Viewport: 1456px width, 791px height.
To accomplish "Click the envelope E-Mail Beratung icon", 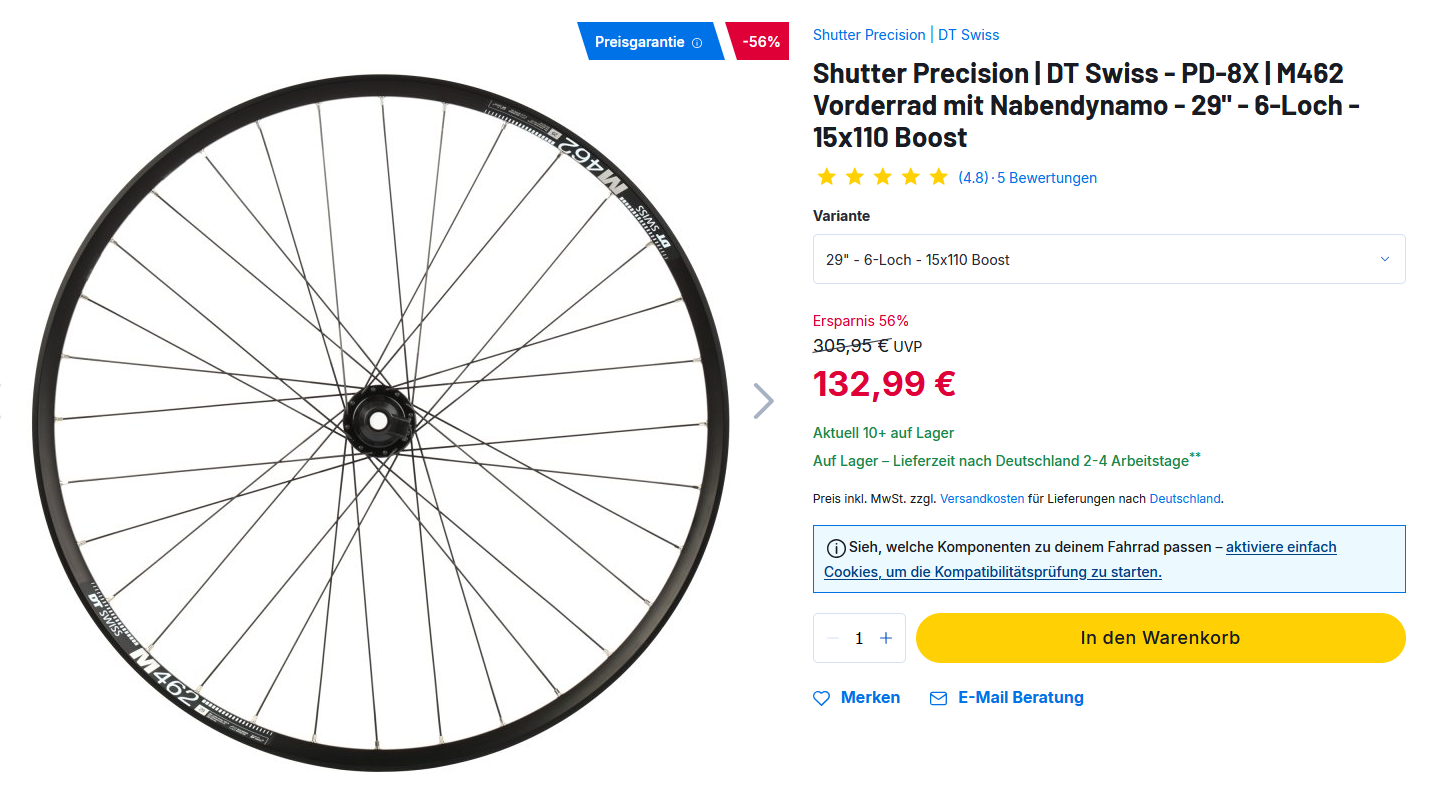I will (x=938, y=698).
